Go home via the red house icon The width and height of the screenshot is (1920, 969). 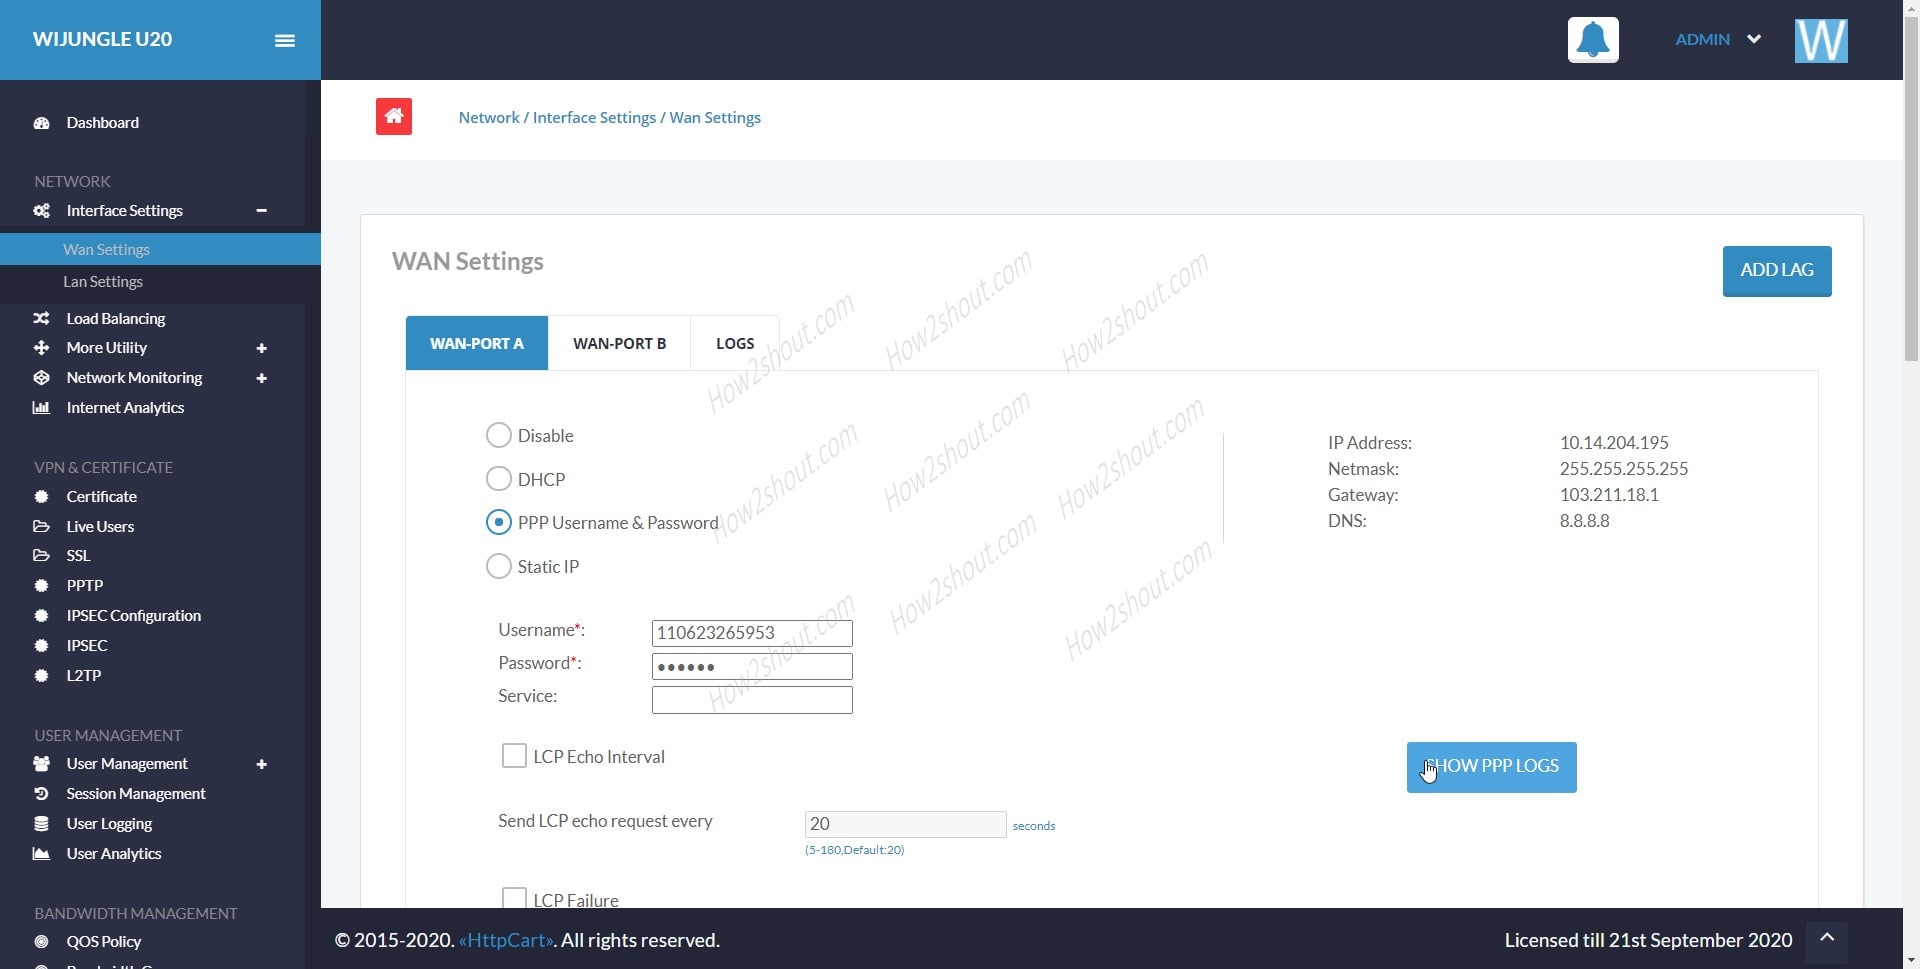(394, 116)
